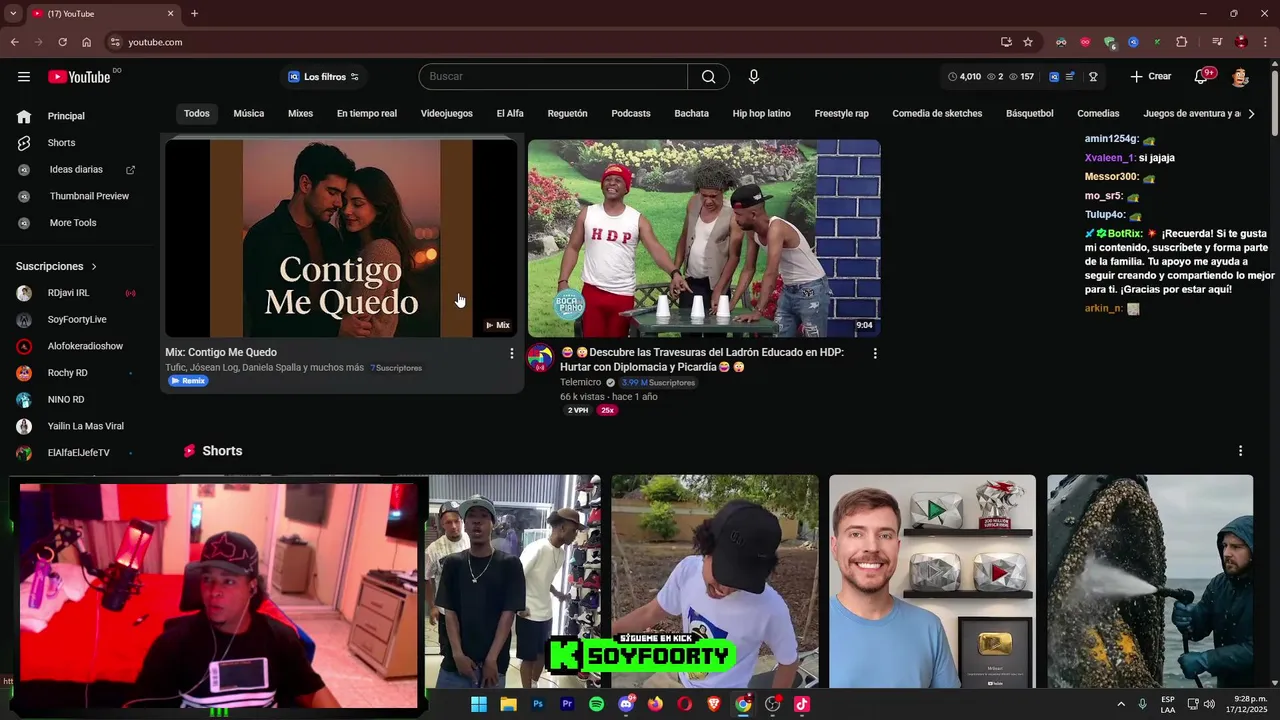
Task: Expand the Suscripciones section chevron
Action: (94, 267)
